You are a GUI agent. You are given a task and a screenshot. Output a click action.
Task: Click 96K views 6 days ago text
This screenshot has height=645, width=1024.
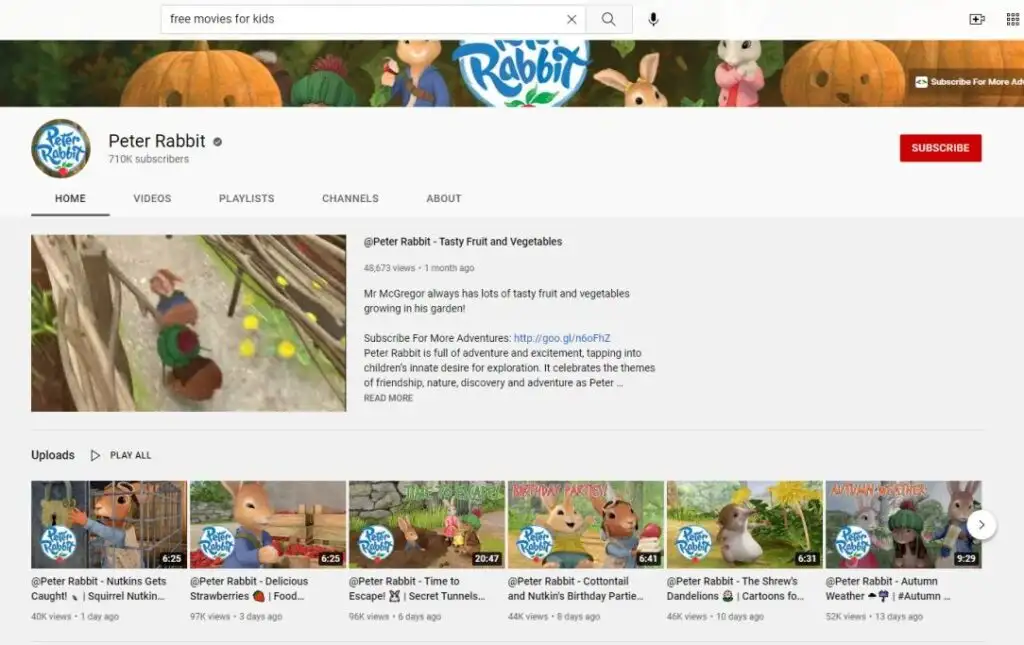(394, 616)
